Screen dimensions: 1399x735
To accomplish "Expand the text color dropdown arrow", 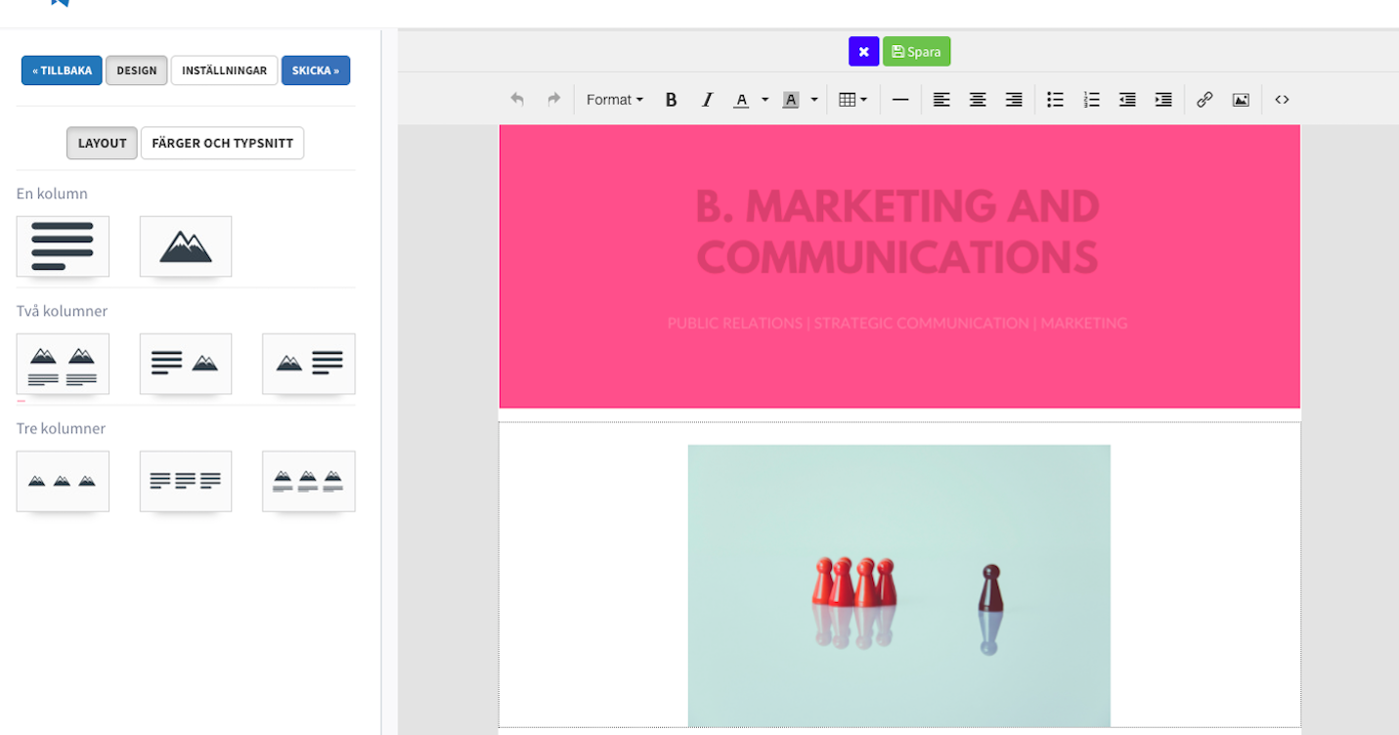I will click(x=765, y=100).
